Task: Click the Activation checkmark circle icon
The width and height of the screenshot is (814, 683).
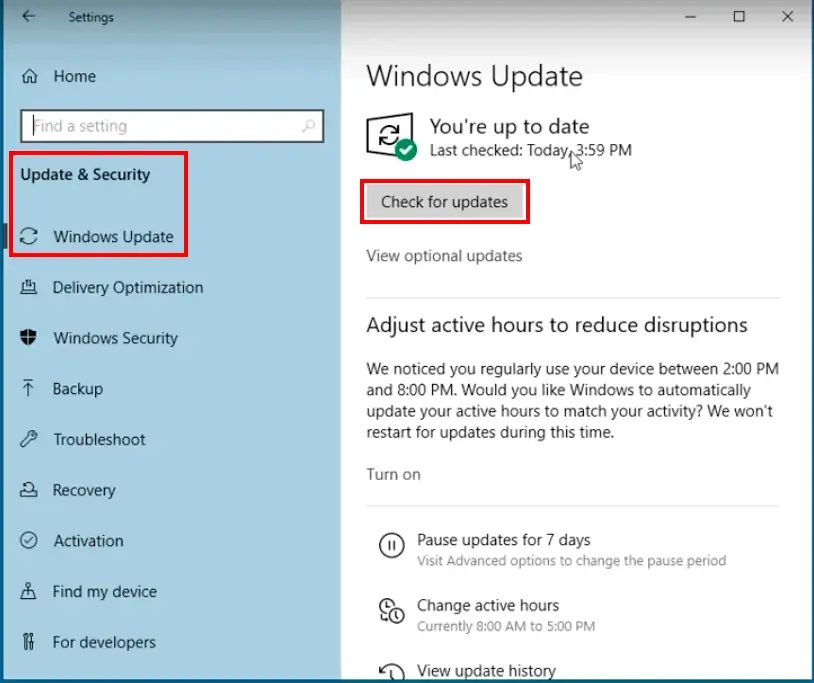Action: coord(29,540)
